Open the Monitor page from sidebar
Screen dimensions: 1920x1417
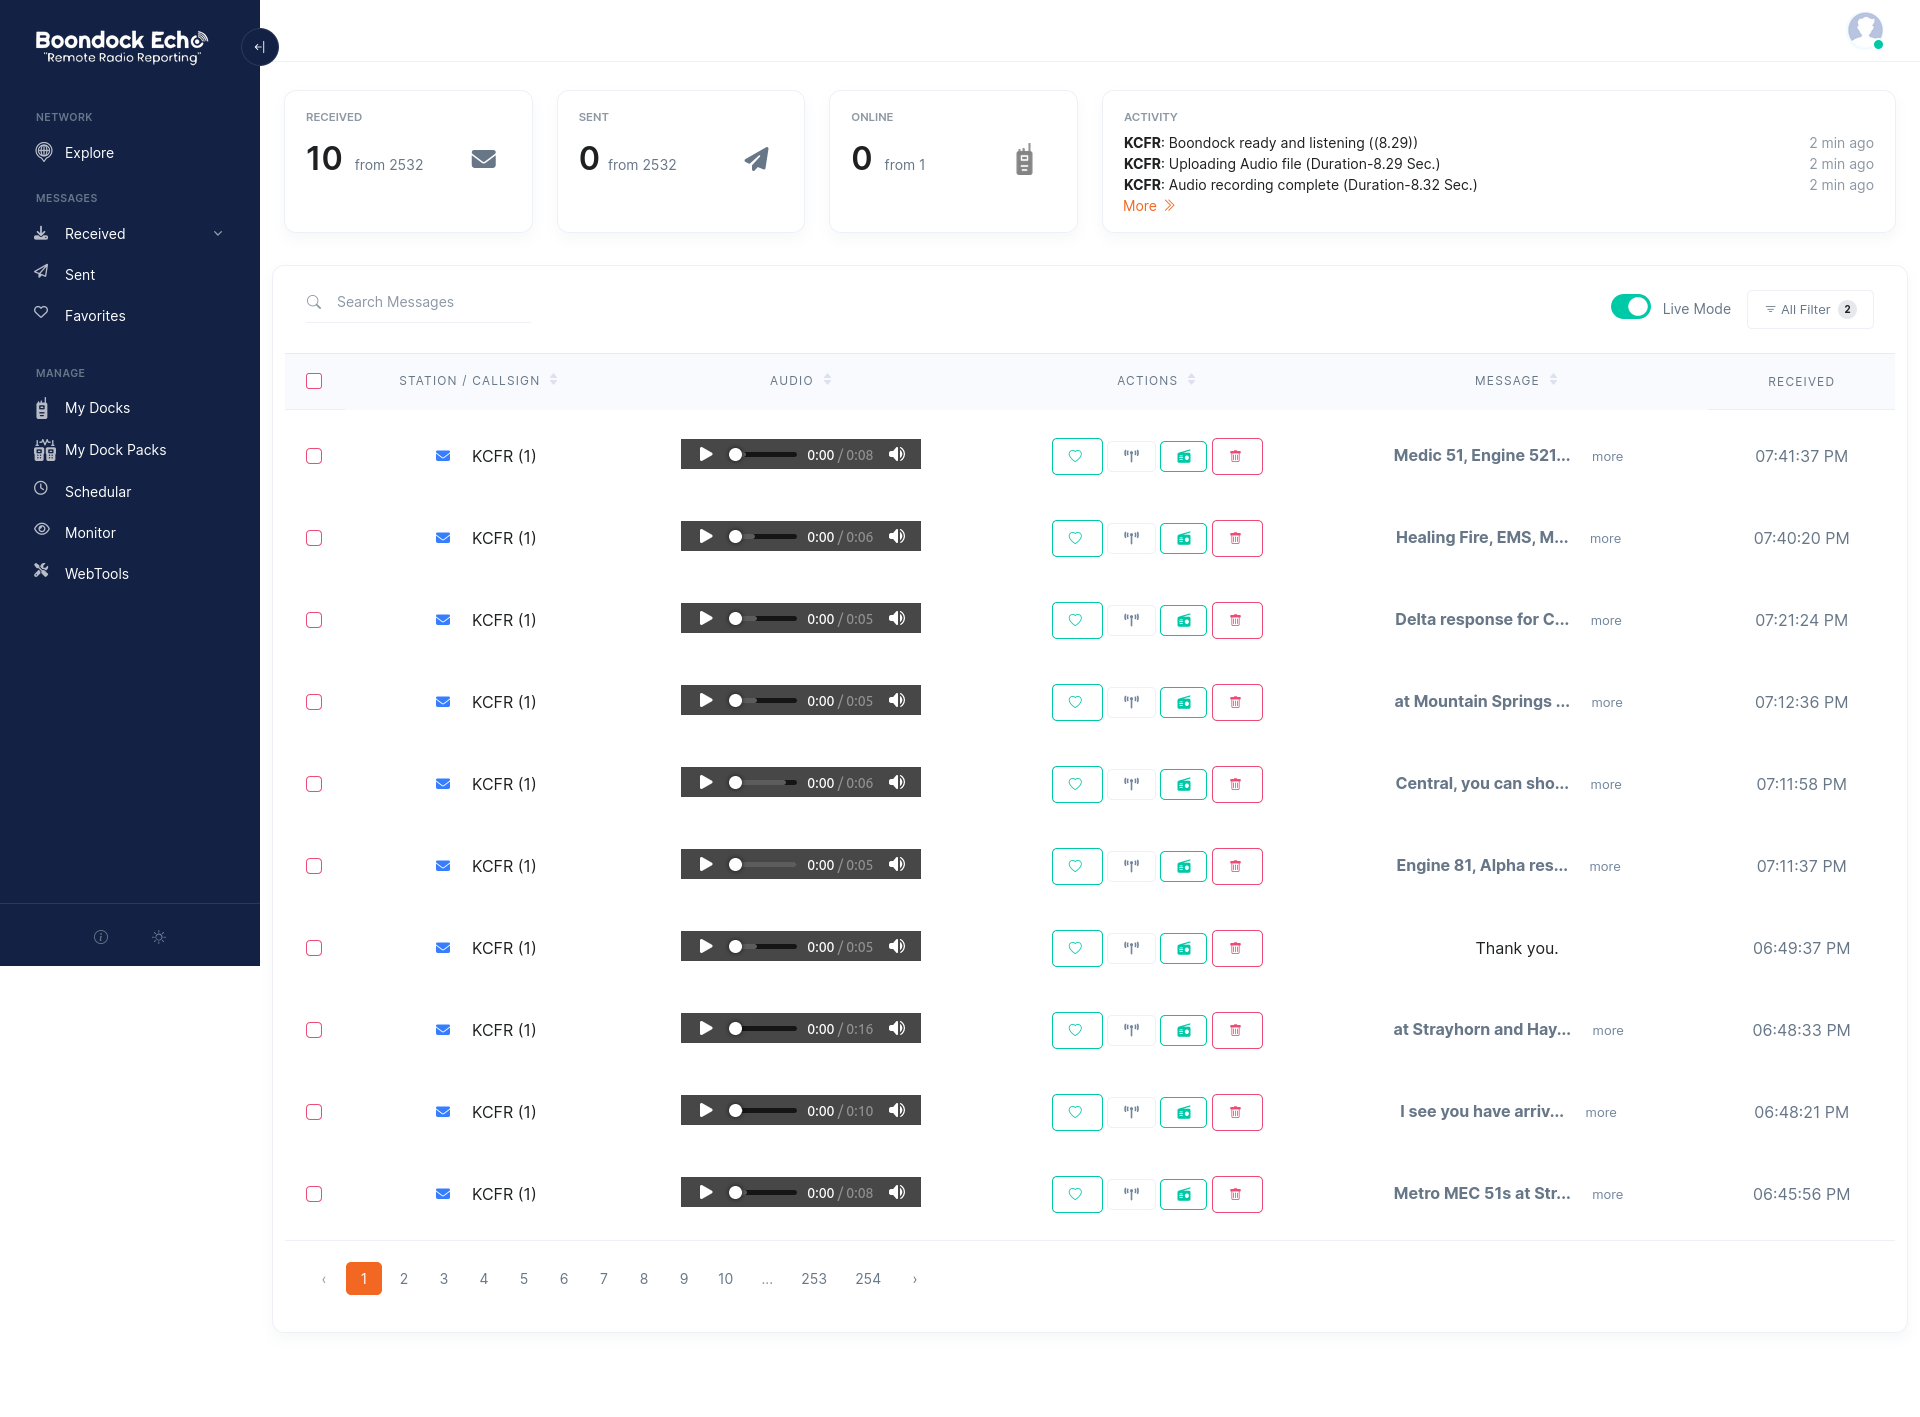click(89, 532)
